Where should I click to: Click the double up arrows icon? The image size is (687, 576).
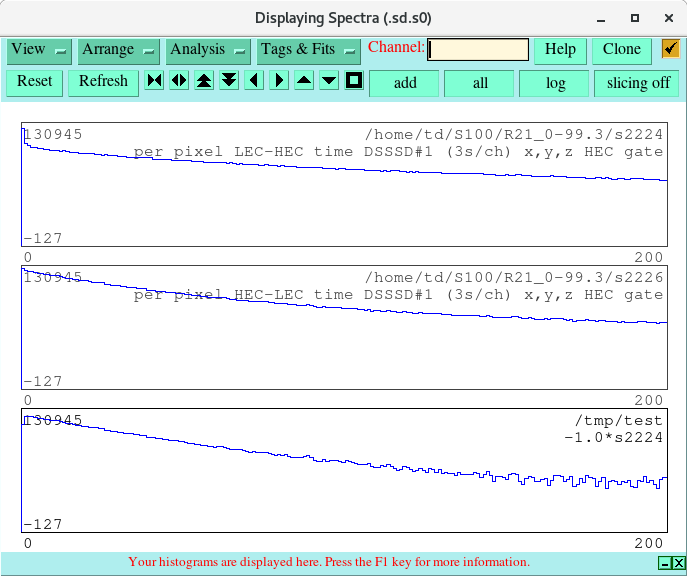pyautogui.click(x=204, y=81)
